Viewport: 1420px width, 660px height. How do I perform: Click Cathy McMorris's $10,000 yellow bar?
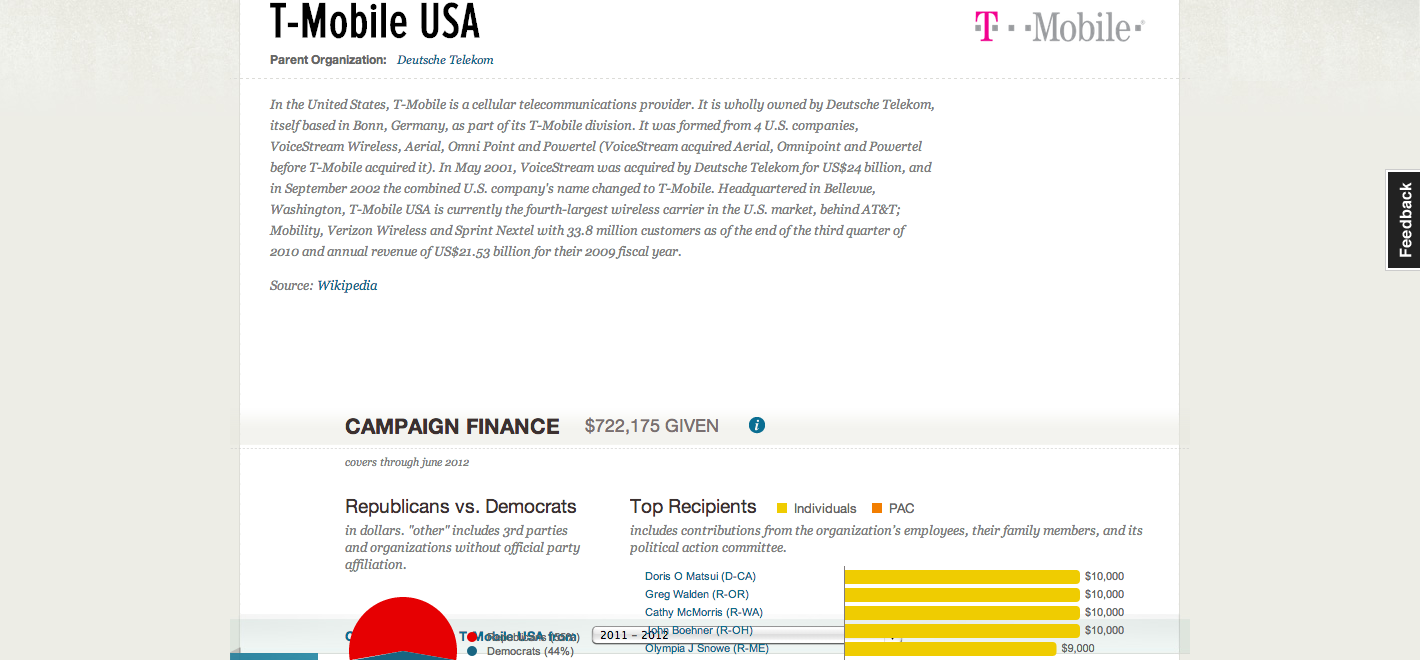(x=962, y=612)
